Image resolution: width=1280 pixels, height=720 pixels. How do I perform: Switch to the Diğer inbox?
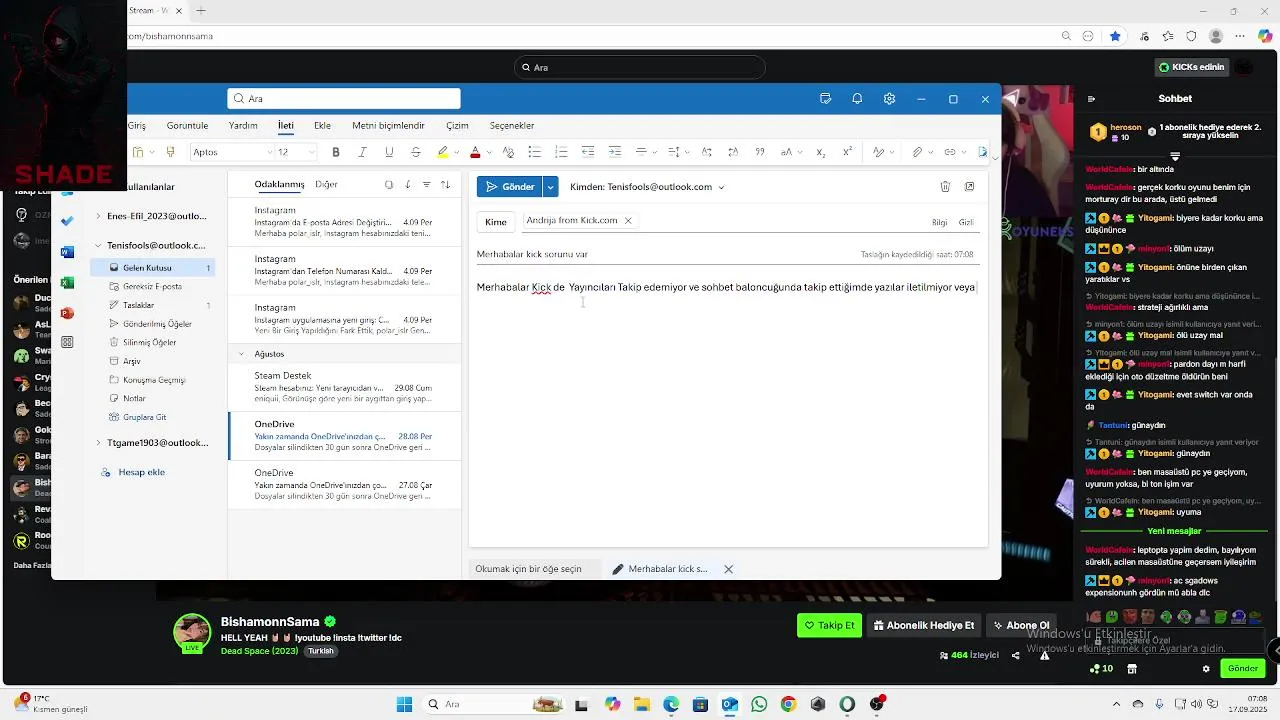[x=326, y=184]
